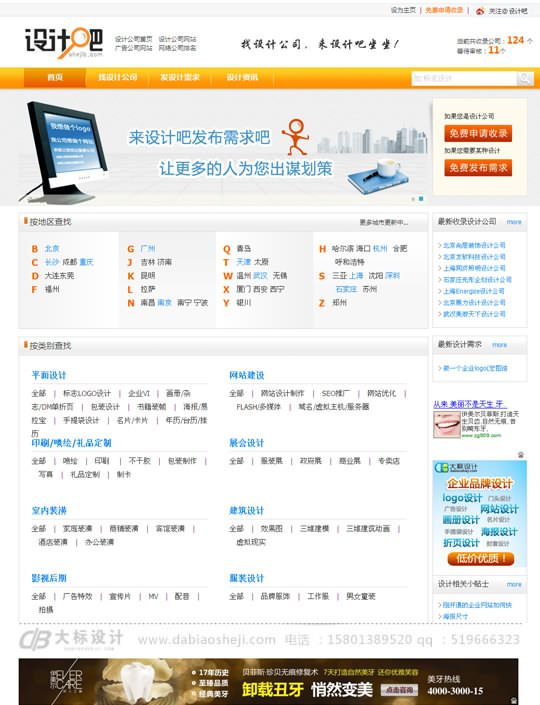Click the small icon above the 大标设计 ad

[x=521, y=455]
